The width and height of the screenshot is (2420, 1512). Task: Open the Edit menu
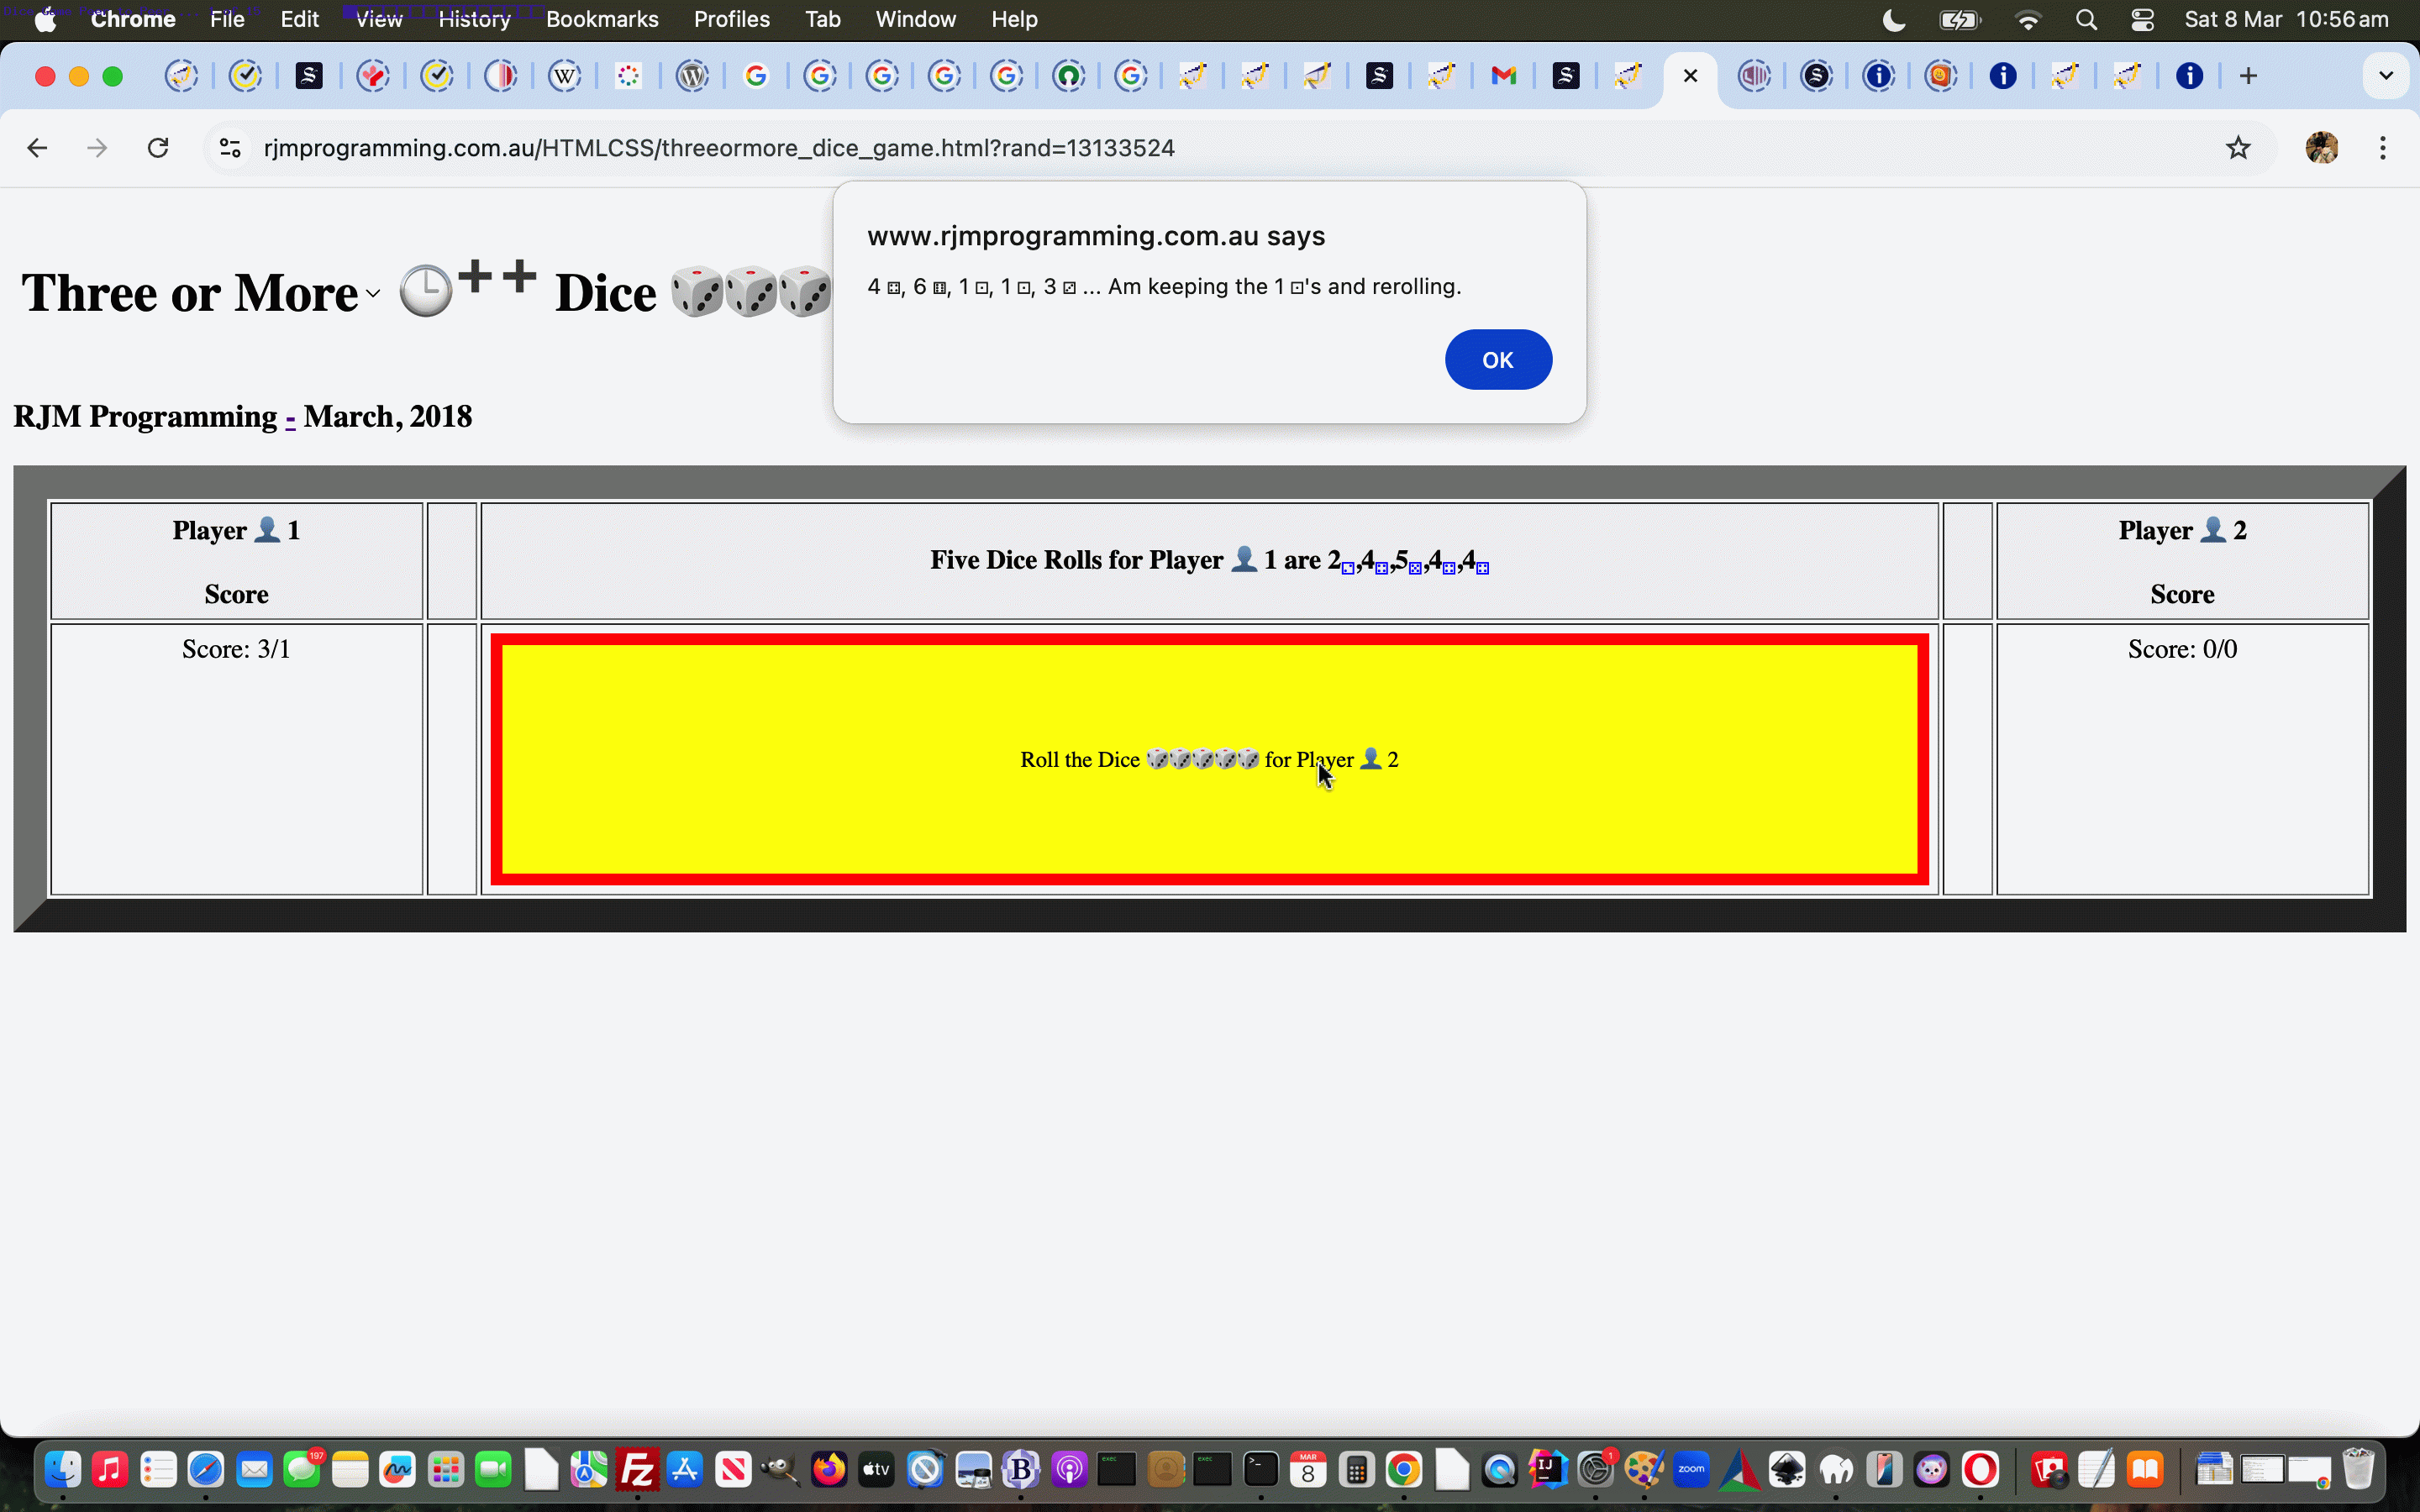click(299, 19)
